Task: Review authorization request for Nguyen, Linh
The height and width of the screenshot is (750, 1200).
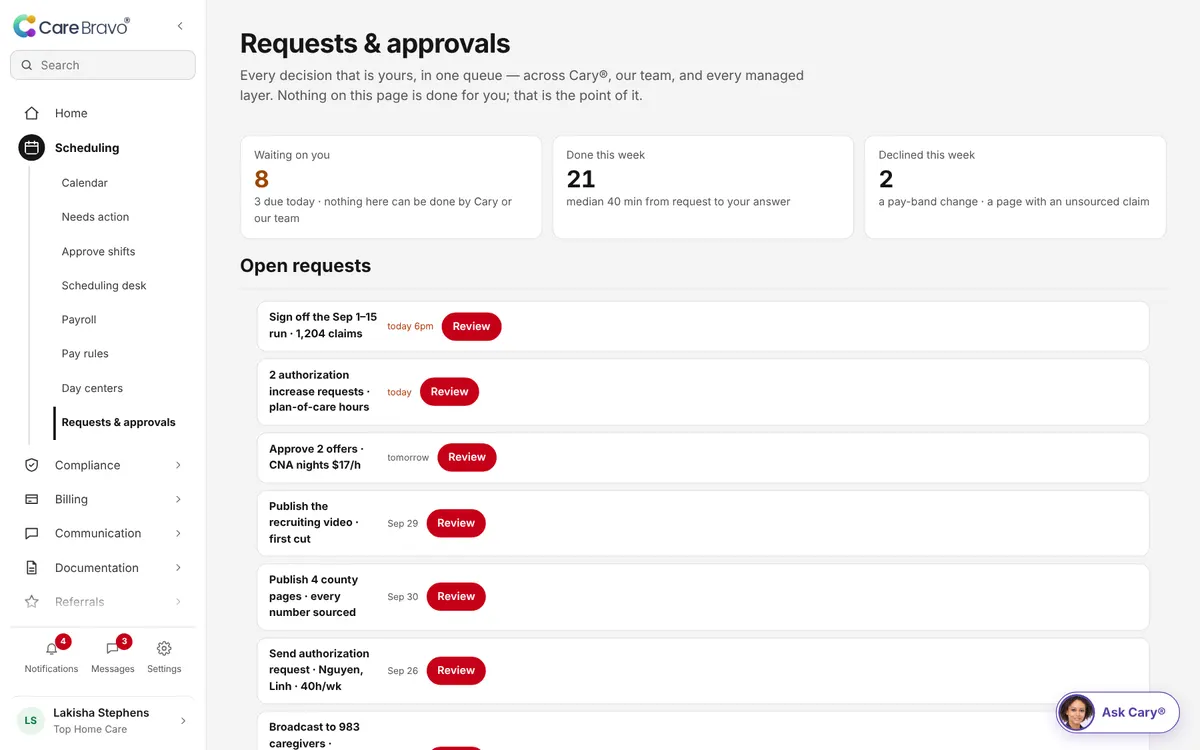Action: coord(456,670)
